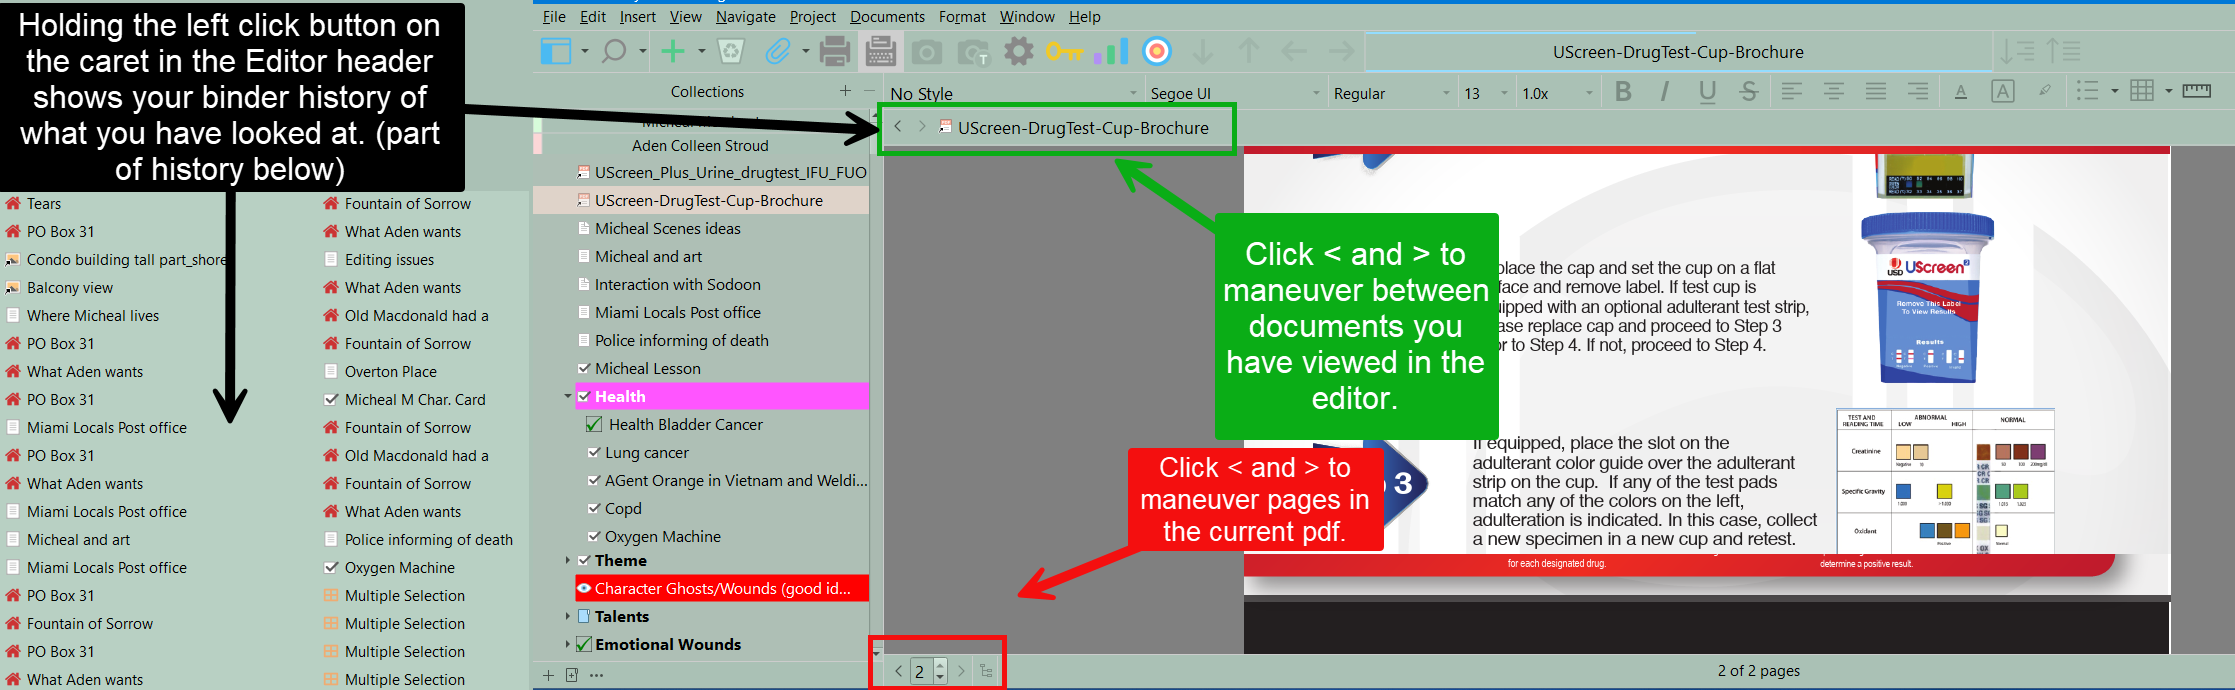Click the Compose mode typewriter icon
This screenshot has height=690, width=2235.
[x=880, y=51]
